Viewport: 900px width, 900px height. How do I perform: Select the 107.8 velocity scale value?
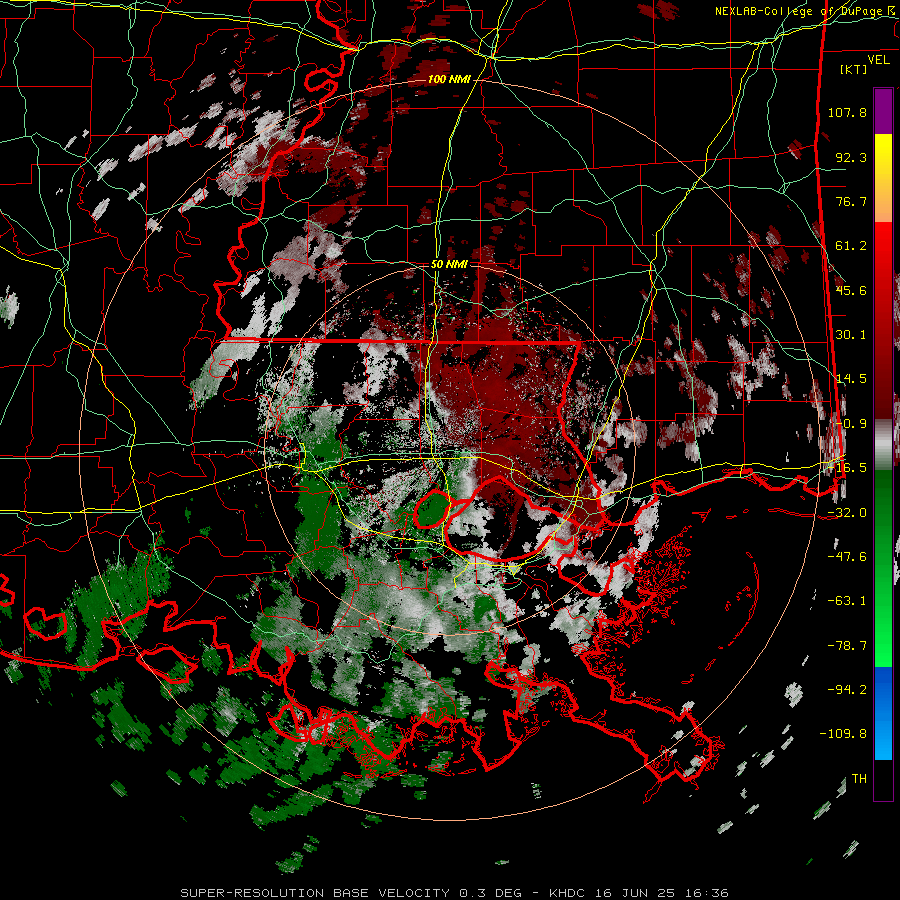[x=847, y=112]
